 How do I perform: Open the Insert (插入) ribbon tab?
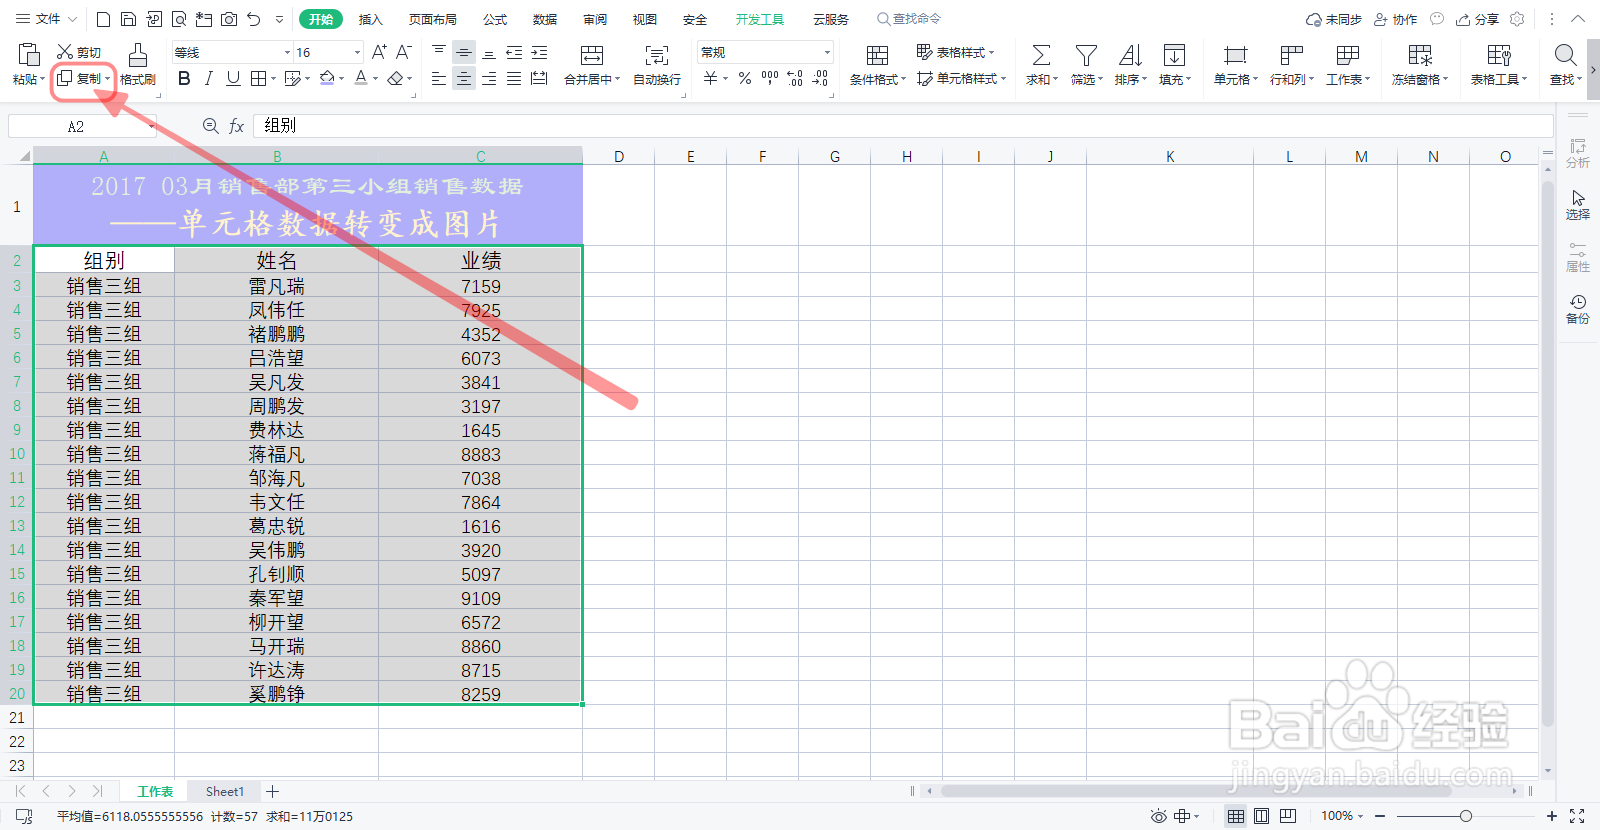tap(370, 19)
